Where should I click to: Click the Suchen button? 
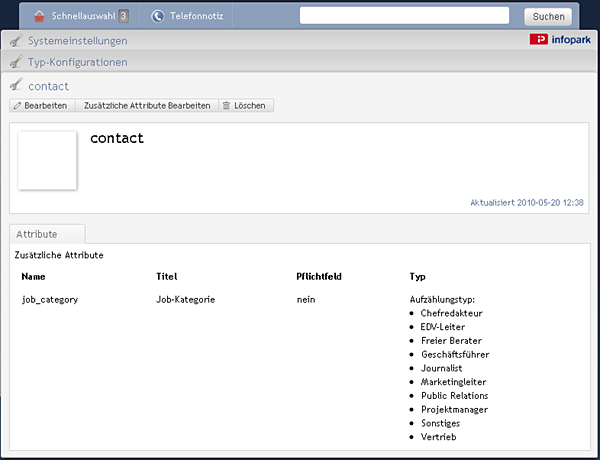pos(548,16)
